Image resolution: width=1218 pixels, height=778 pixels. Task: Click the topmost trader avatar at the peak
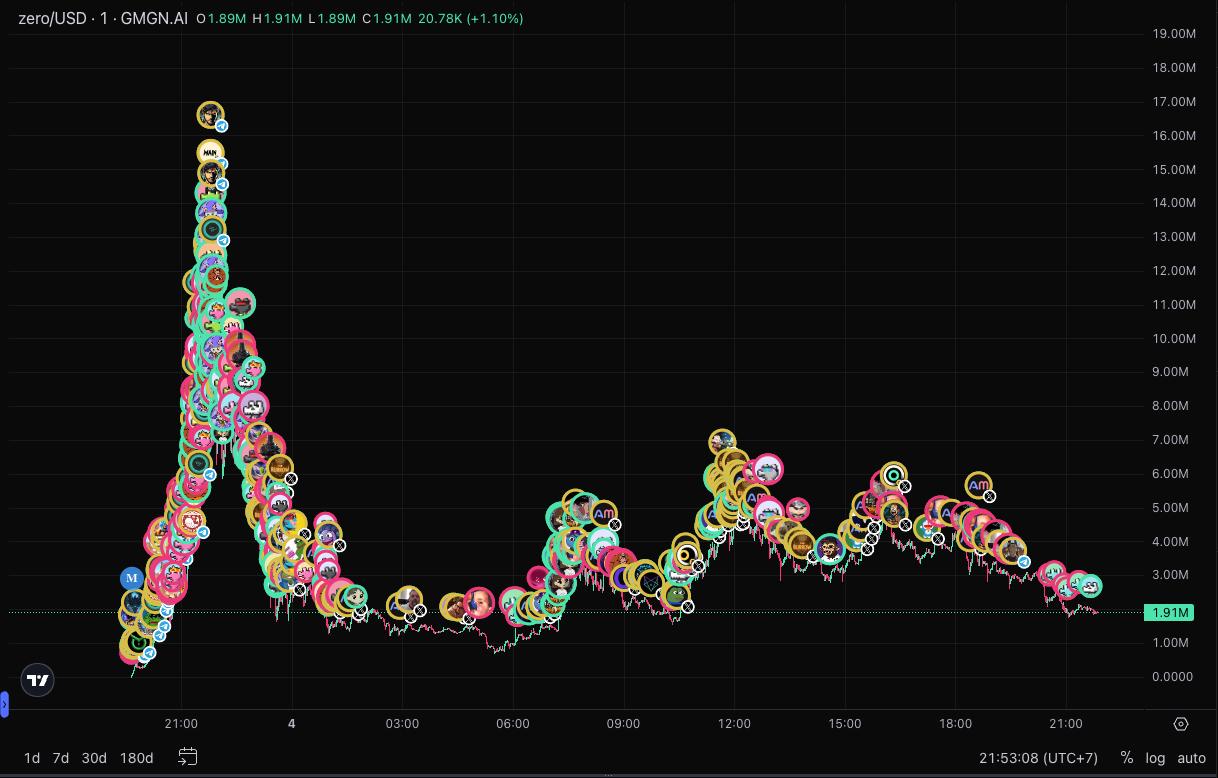210,115
